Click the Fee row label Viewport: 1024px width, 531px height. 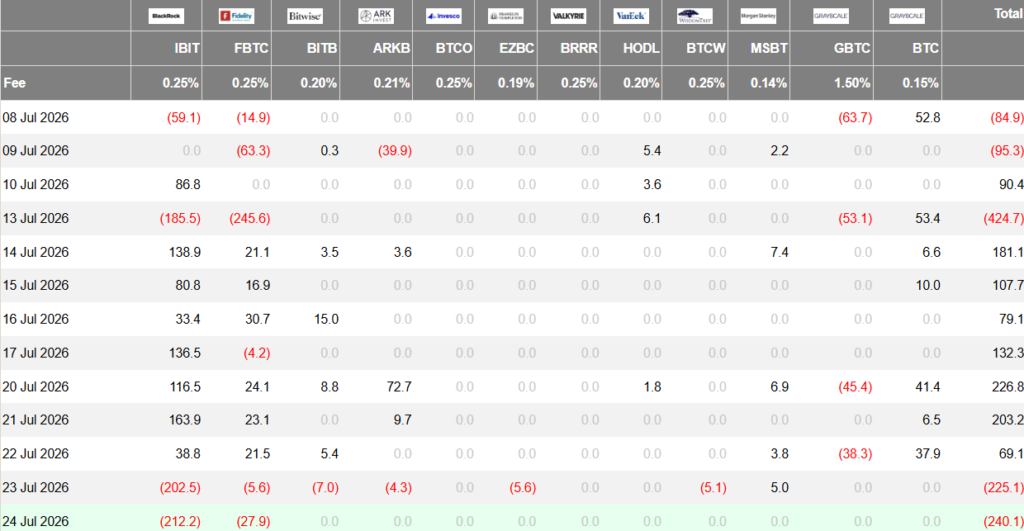tap(14, 83)
